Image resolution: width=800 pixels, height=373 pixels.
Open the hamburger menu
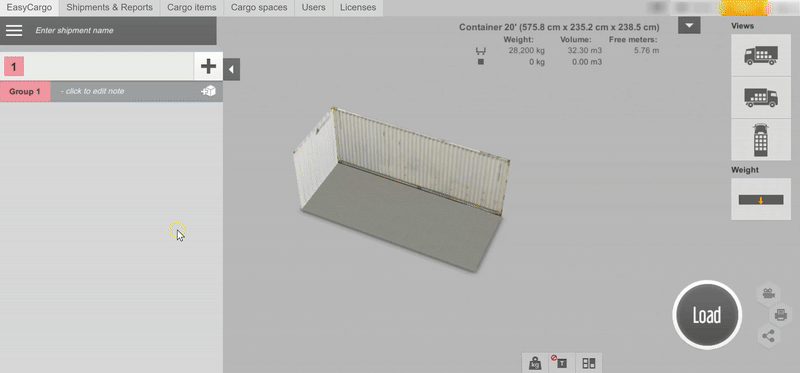(x=14, y=31)
